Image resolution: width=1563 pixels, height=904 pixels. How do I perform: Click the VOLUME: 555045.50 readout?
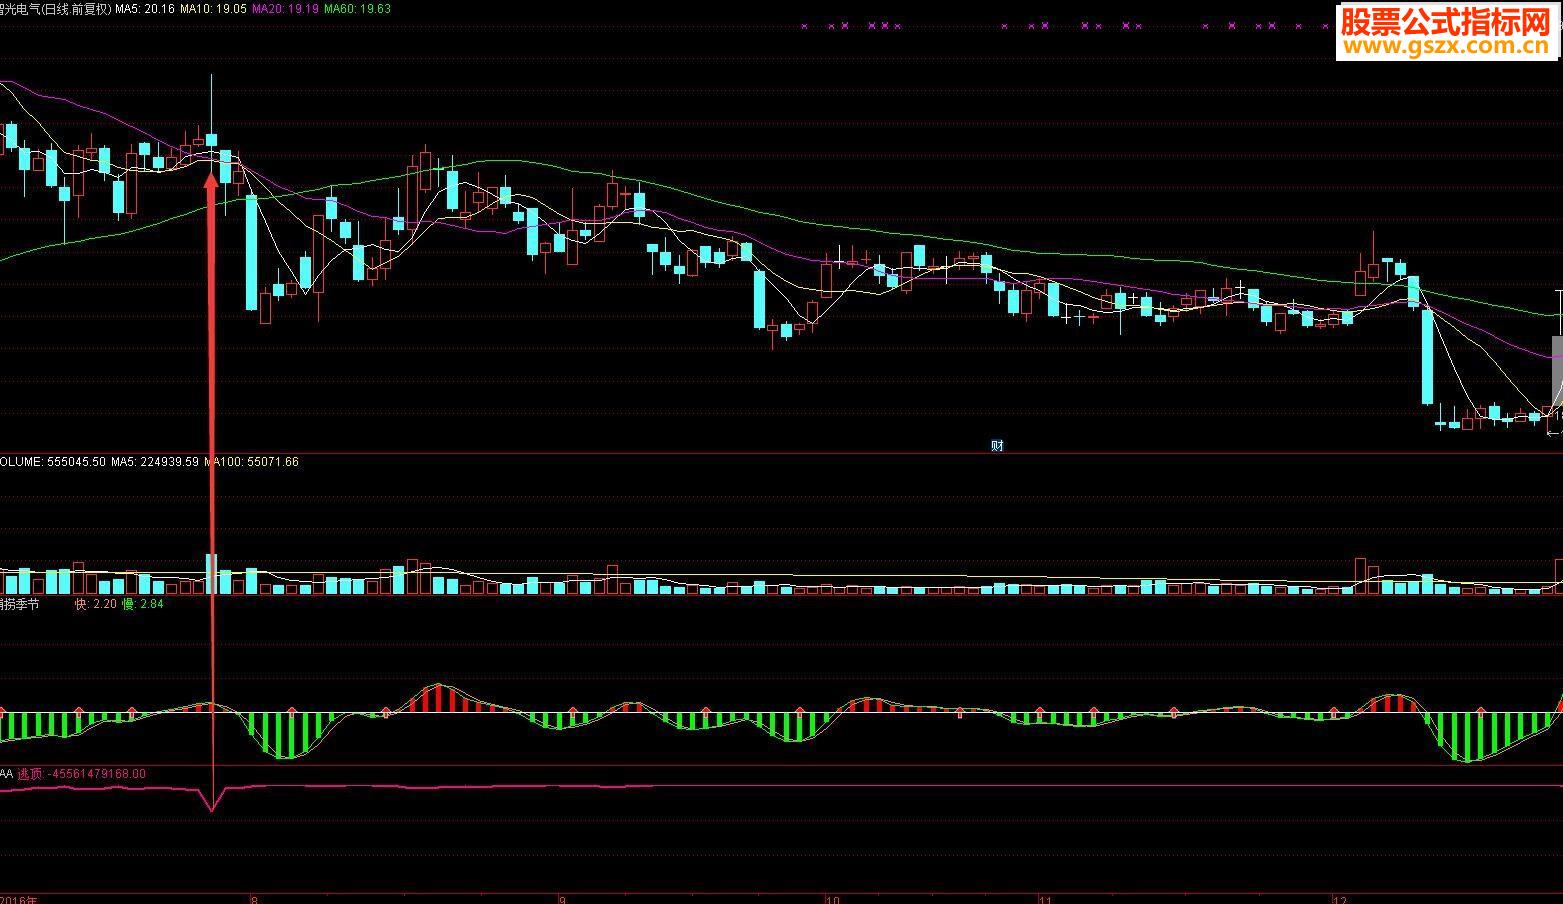pos(52,462)
